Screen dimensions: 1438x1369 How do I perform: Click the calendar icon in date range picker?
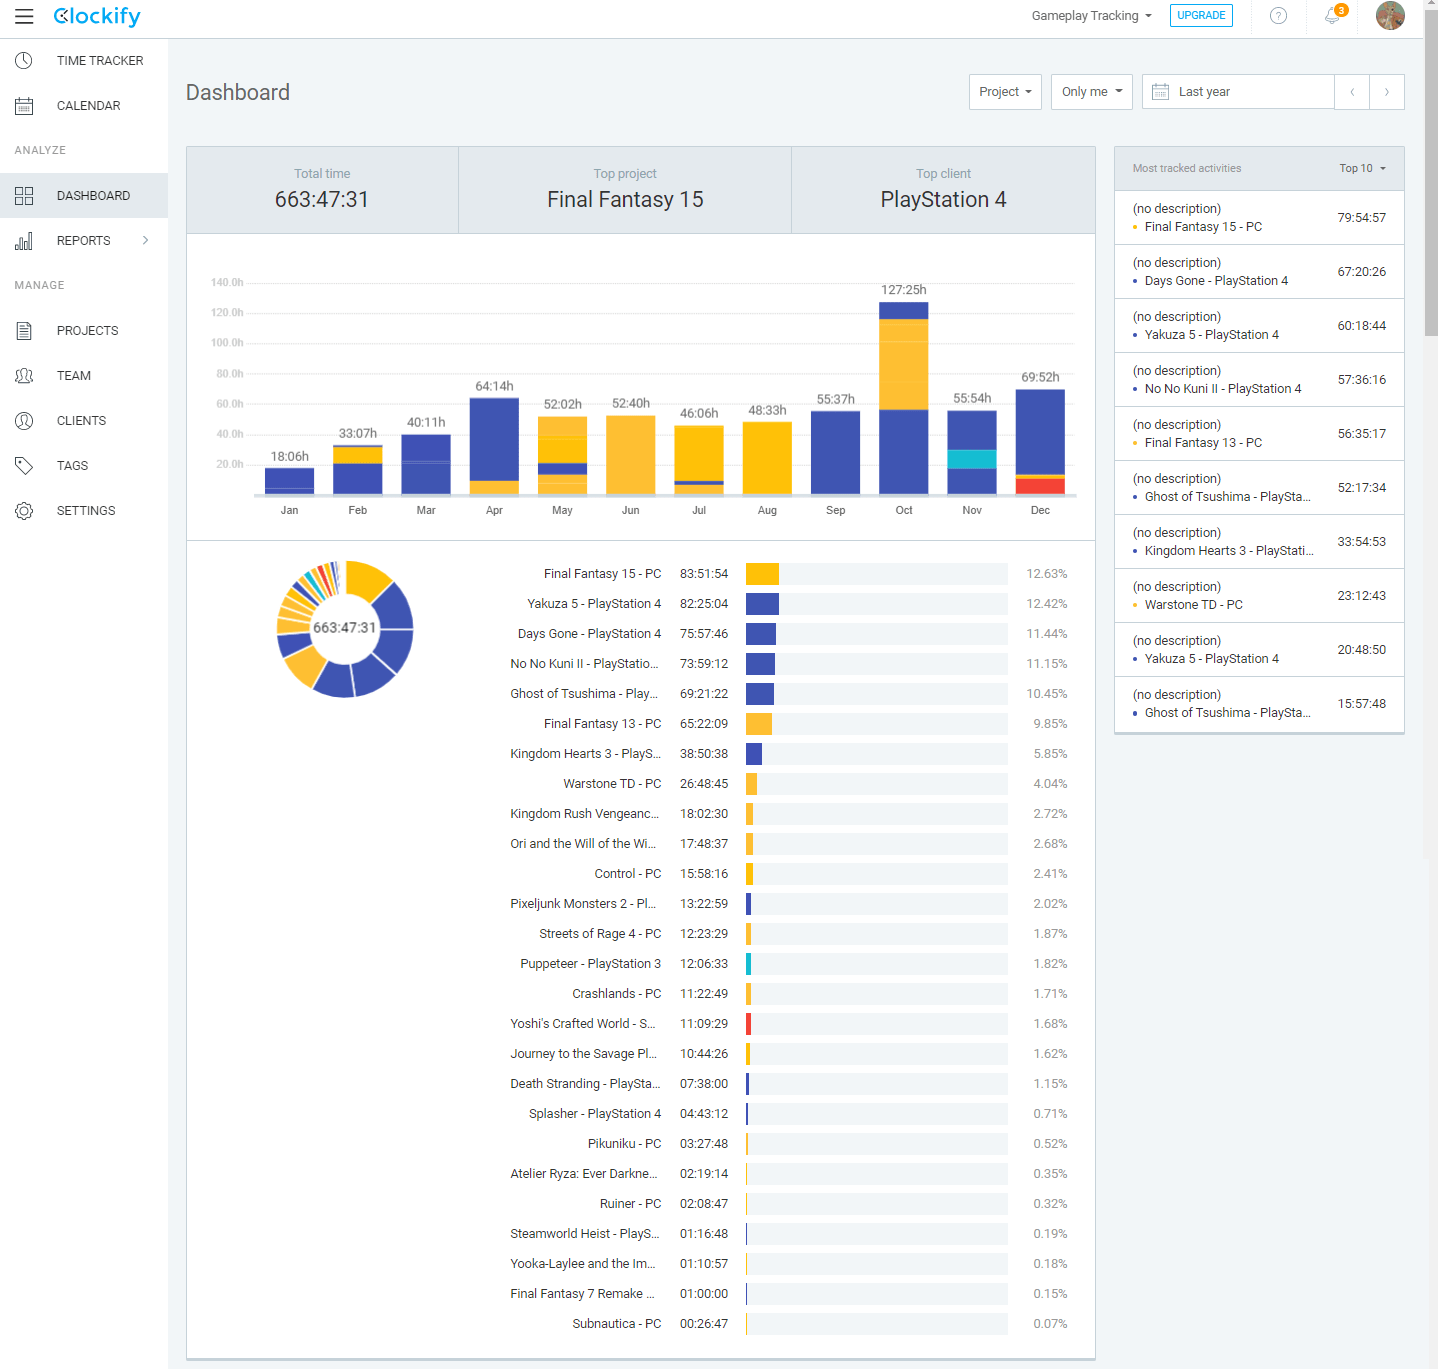[x=1161, y=92]
